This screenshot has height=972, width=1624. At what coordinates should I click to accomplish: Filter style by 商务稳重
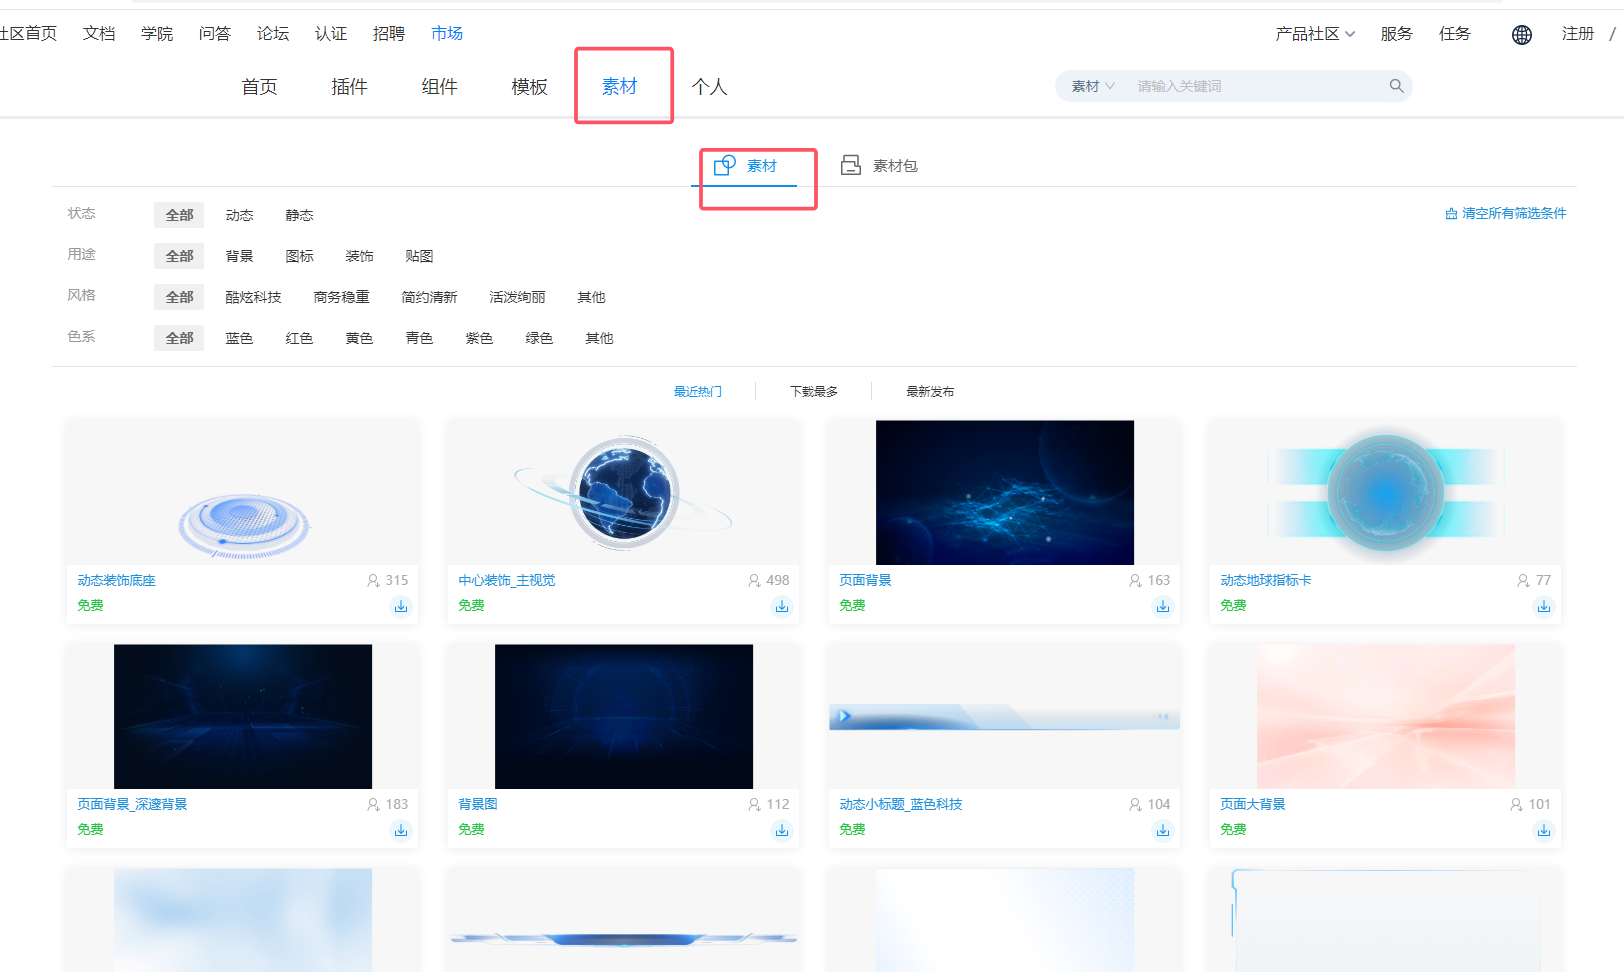point(341,297)
